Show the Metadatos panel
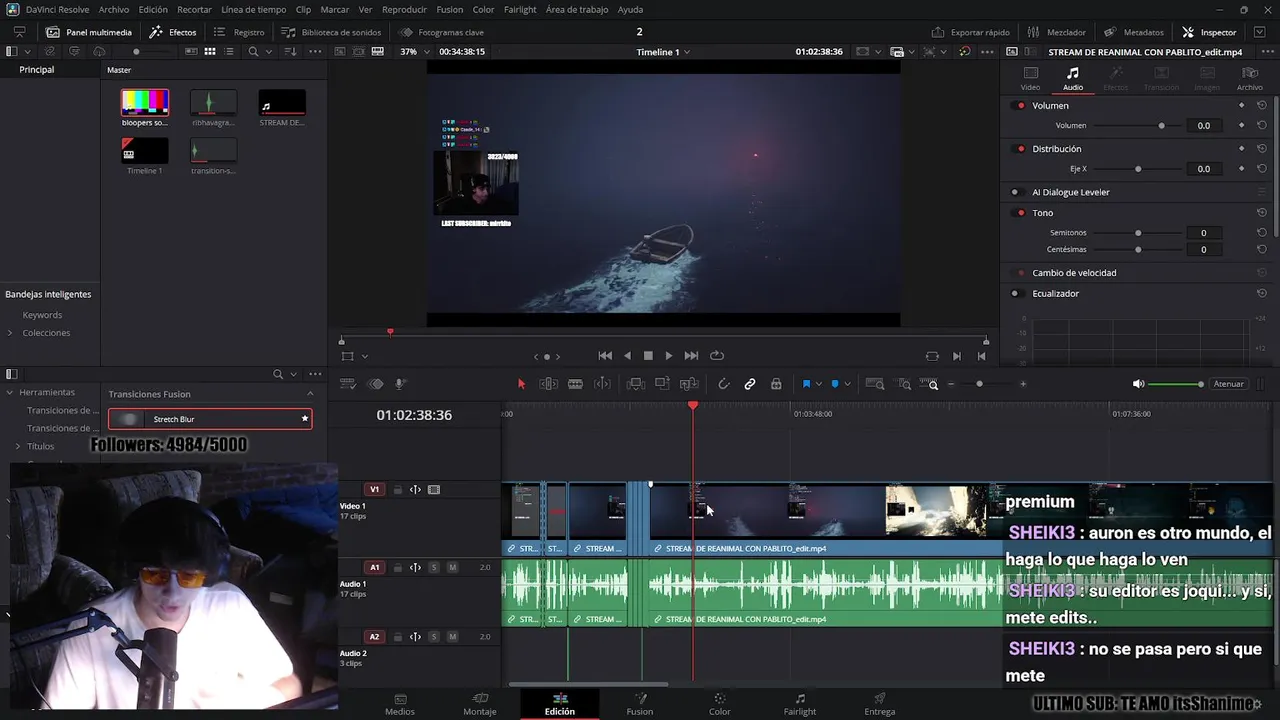 (x=1134, y=32)
